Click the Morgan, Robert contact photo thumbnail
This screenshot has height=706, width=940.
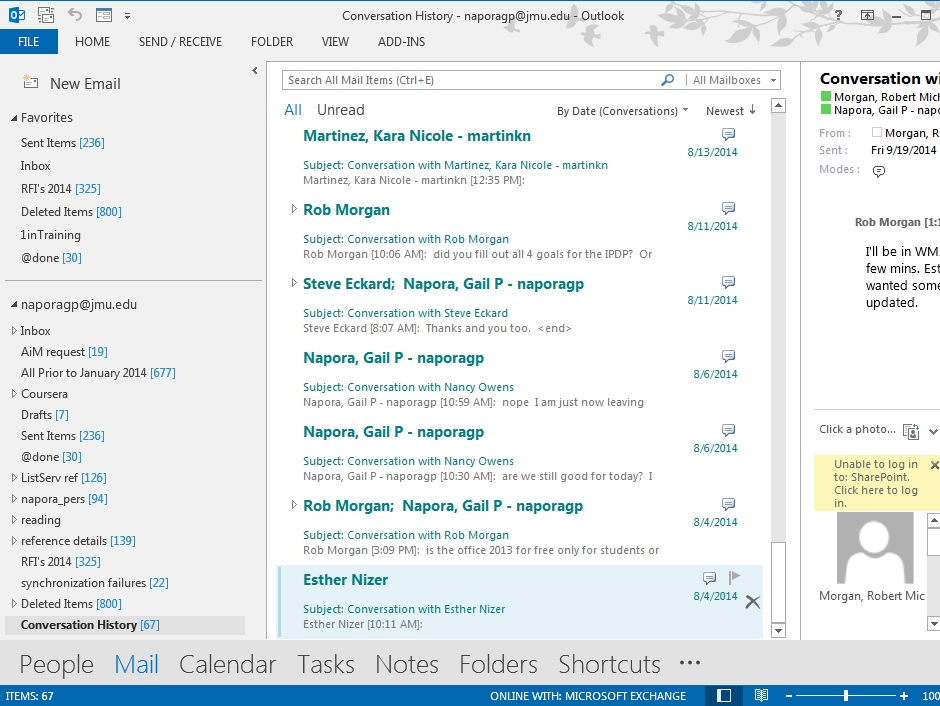(x=875, y=548)
